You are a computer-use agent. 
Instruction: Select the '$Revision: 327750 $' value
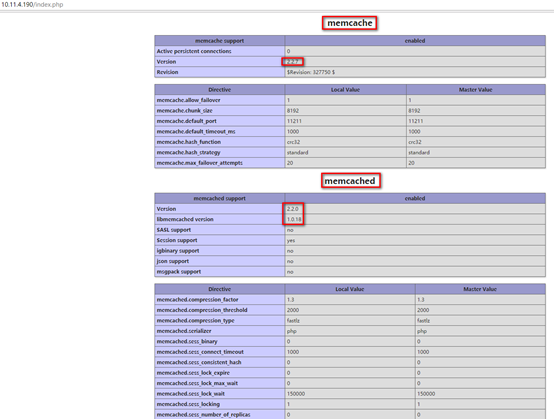[x=311, y=72]
